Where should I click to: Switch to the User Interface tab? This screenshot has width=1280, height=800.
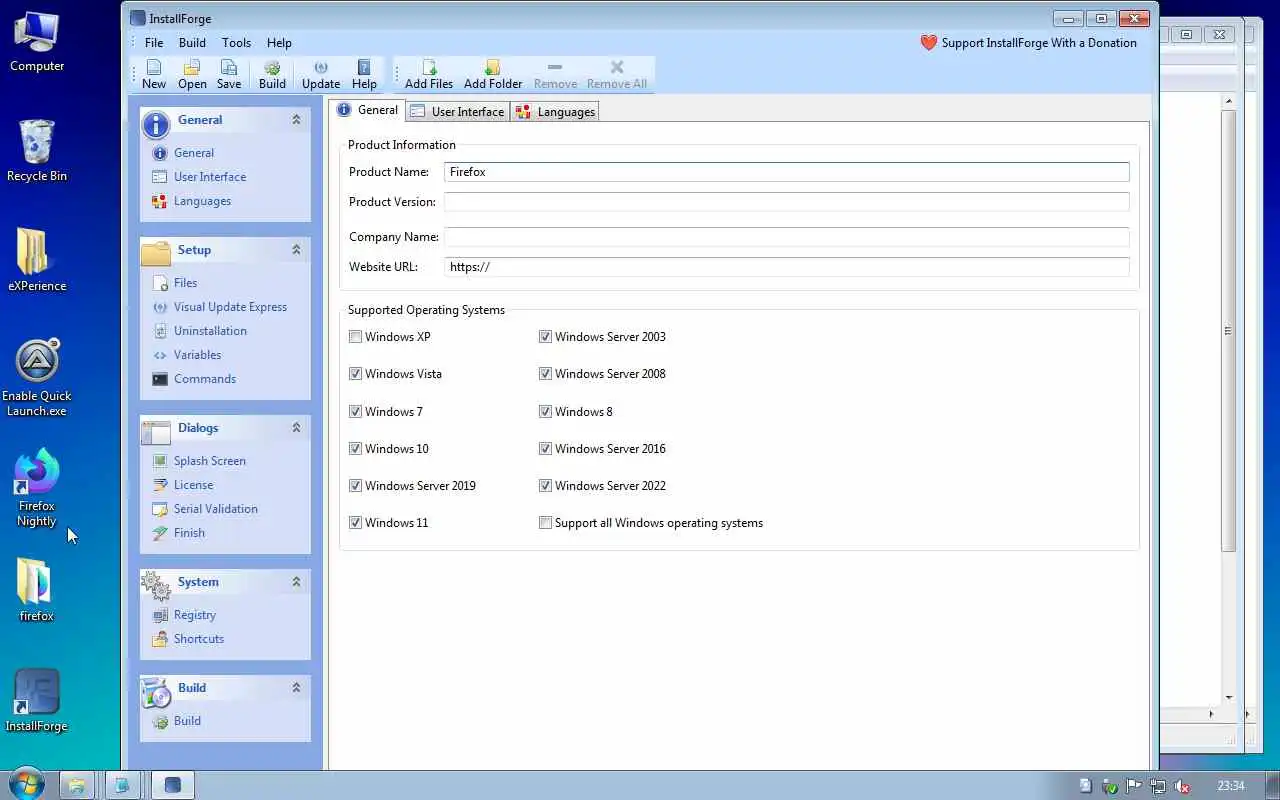[458, 112]
